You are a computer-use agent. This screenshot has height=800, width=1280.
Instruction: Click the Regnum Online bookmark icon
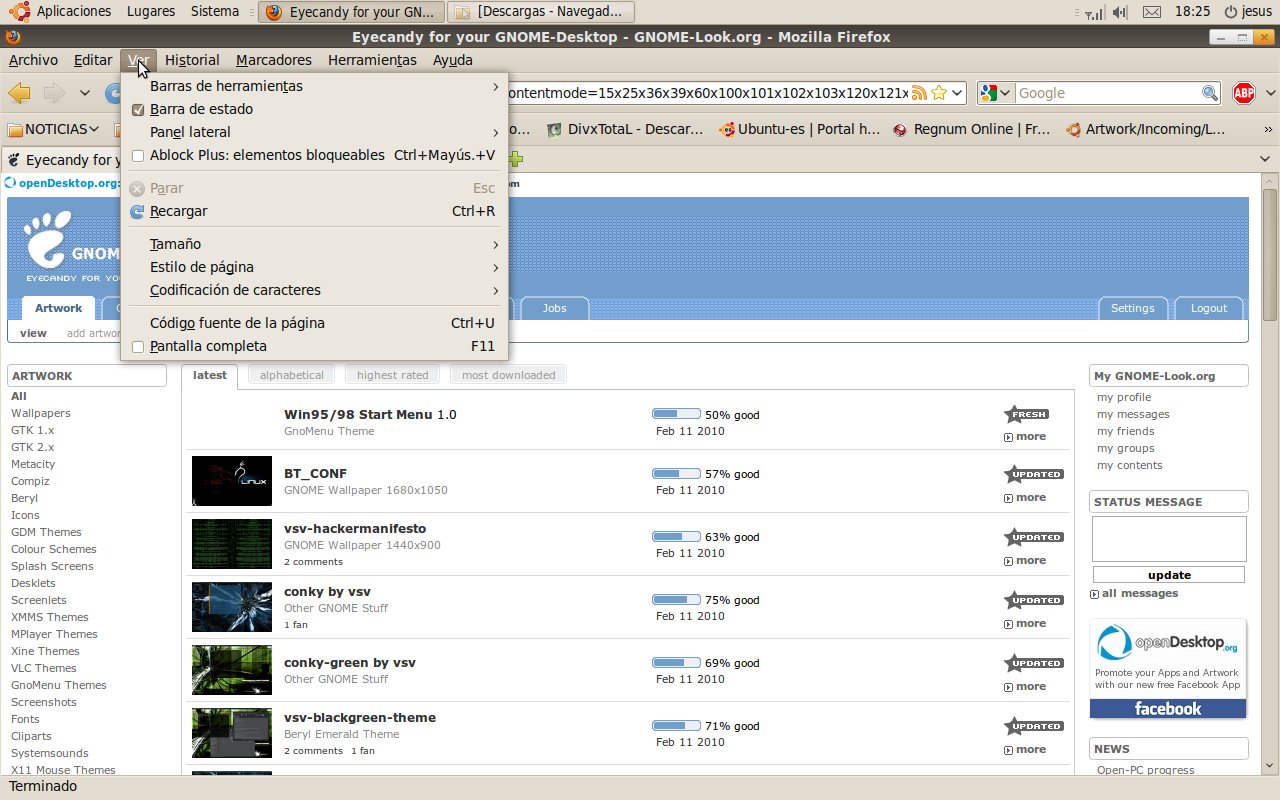[x=900, y=129]
